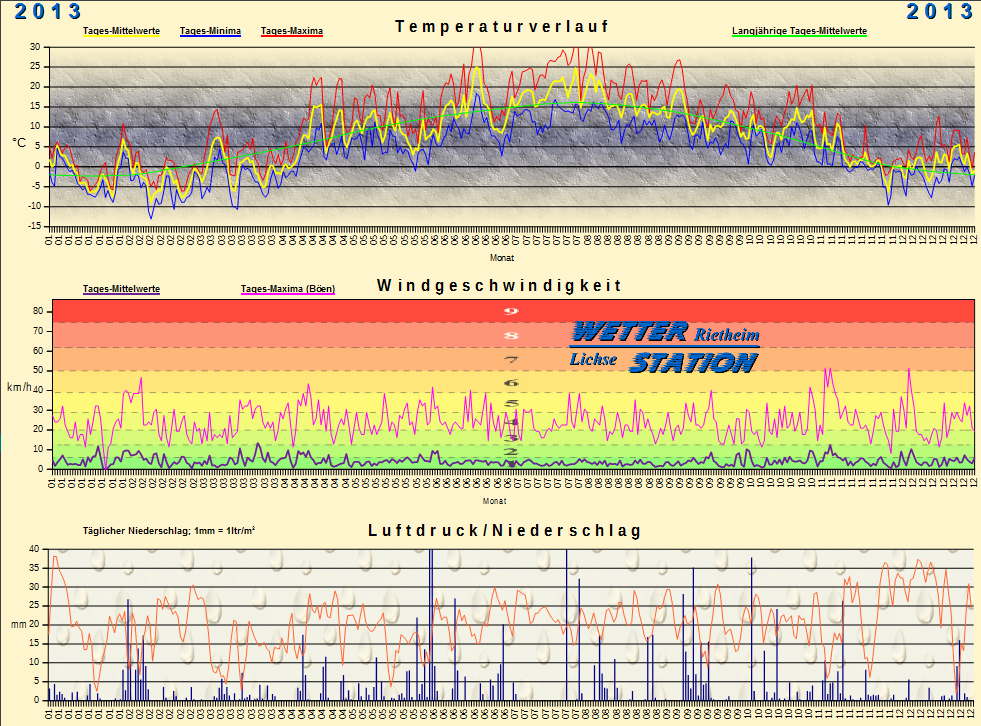
Task: Click the green Langjährige Tages-Mittelwerte legend entry
Action: coord(799,32)
